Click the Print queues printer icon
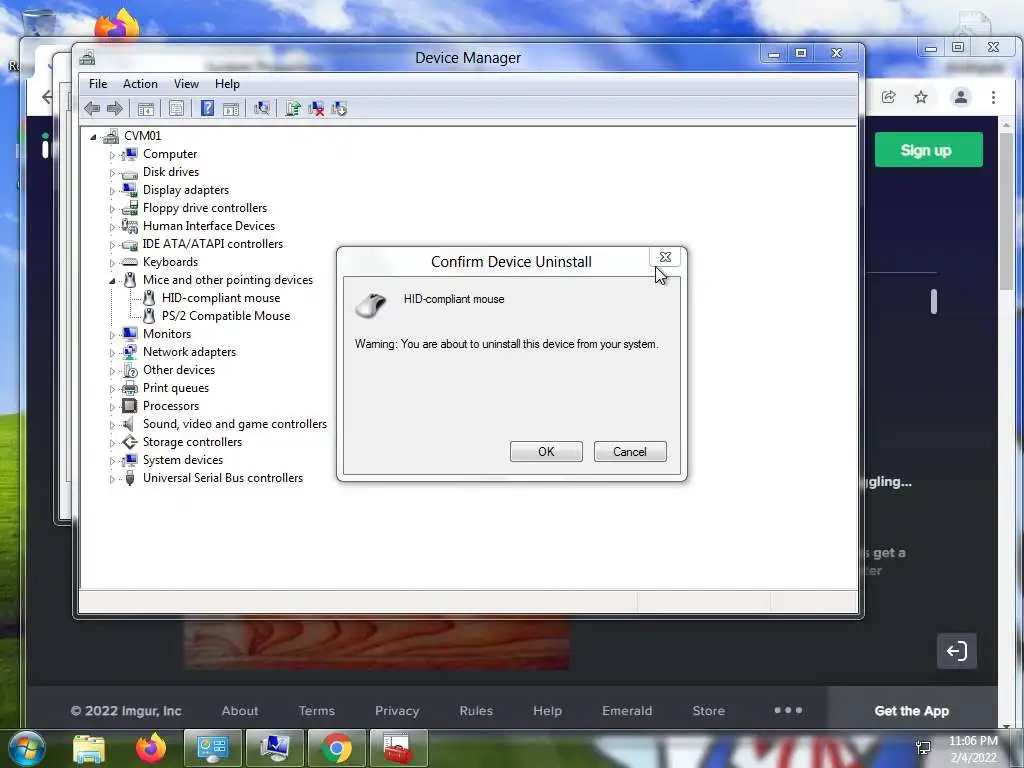Screen dimensions: 1024x768 130,388
